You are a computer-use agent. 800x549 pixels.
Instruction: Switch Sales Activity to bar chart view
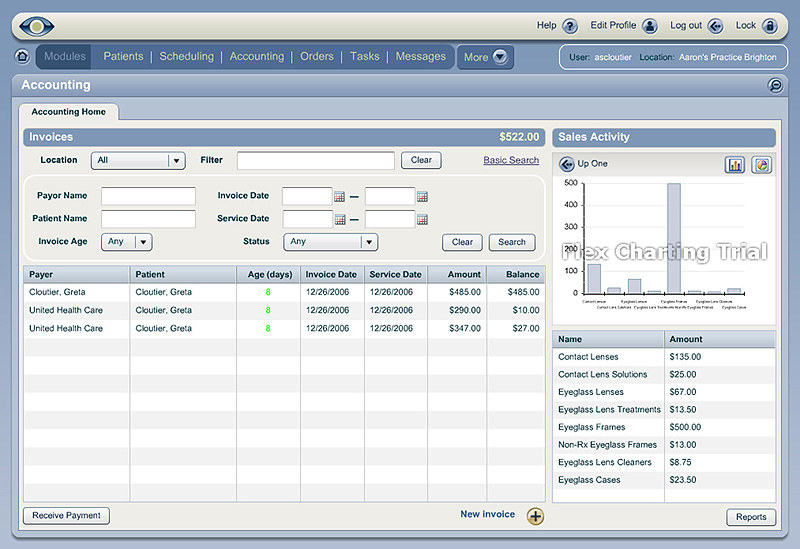point(735,165)
